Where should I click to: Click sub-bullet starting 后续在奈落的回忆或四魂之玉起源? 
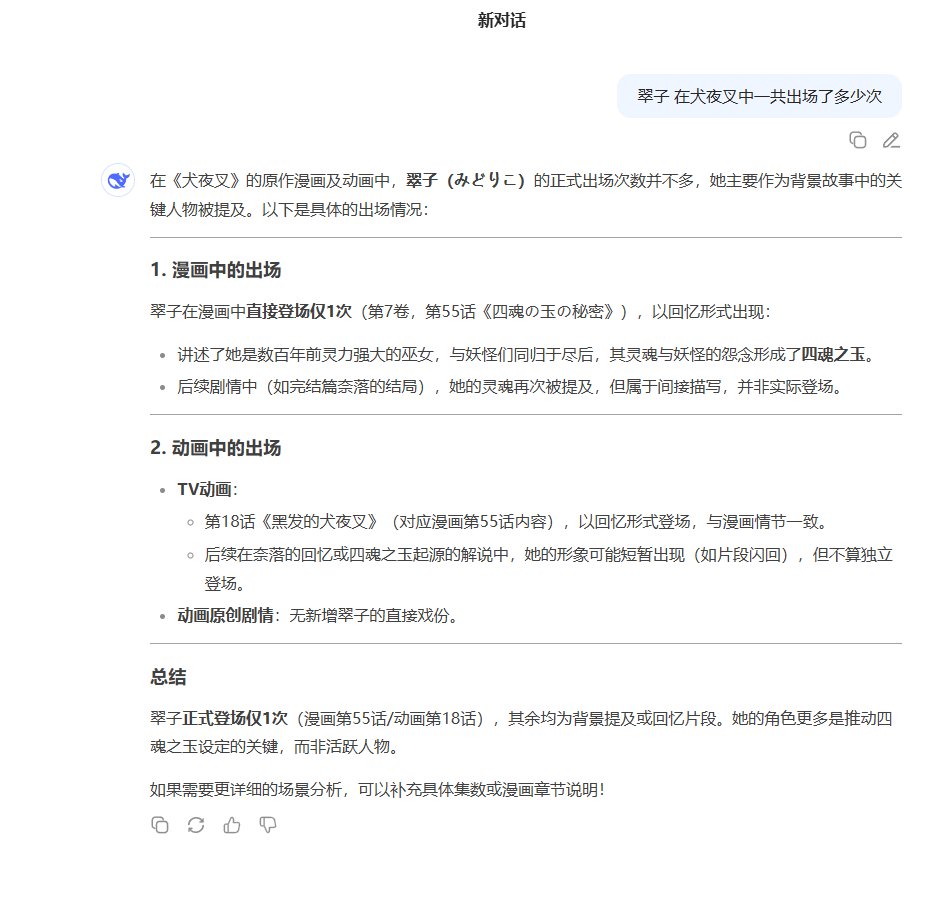tap(548, 569)
